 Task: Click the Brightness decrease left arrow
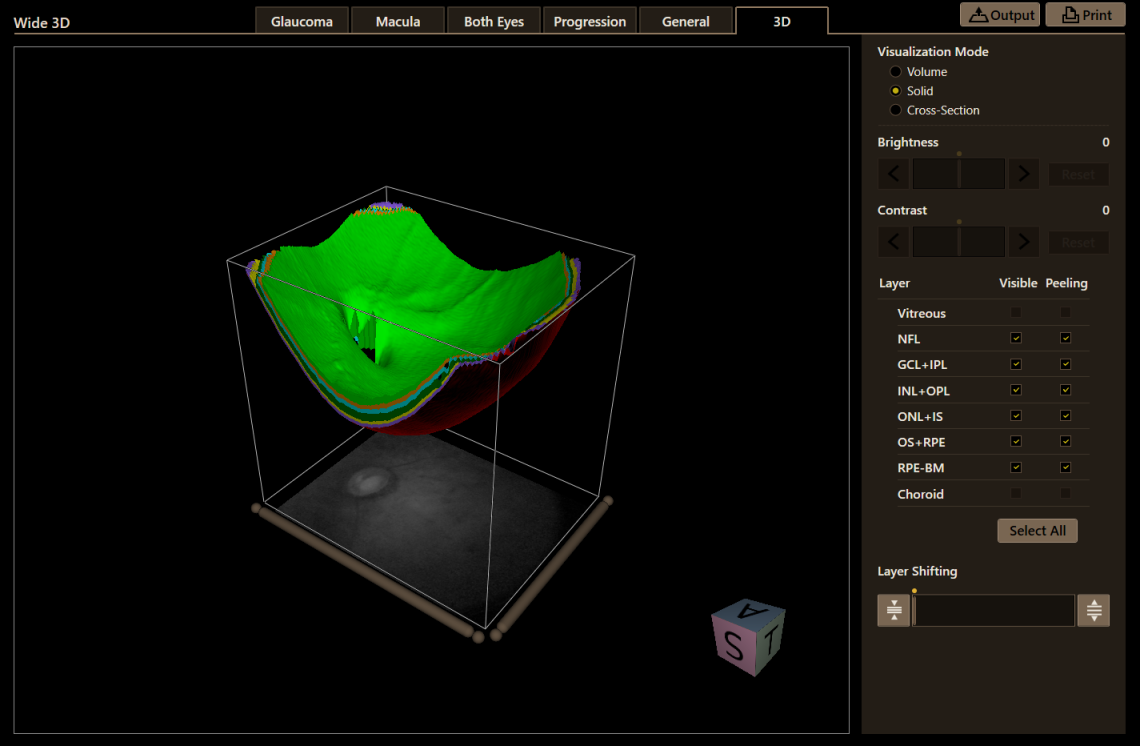[893, 174]
